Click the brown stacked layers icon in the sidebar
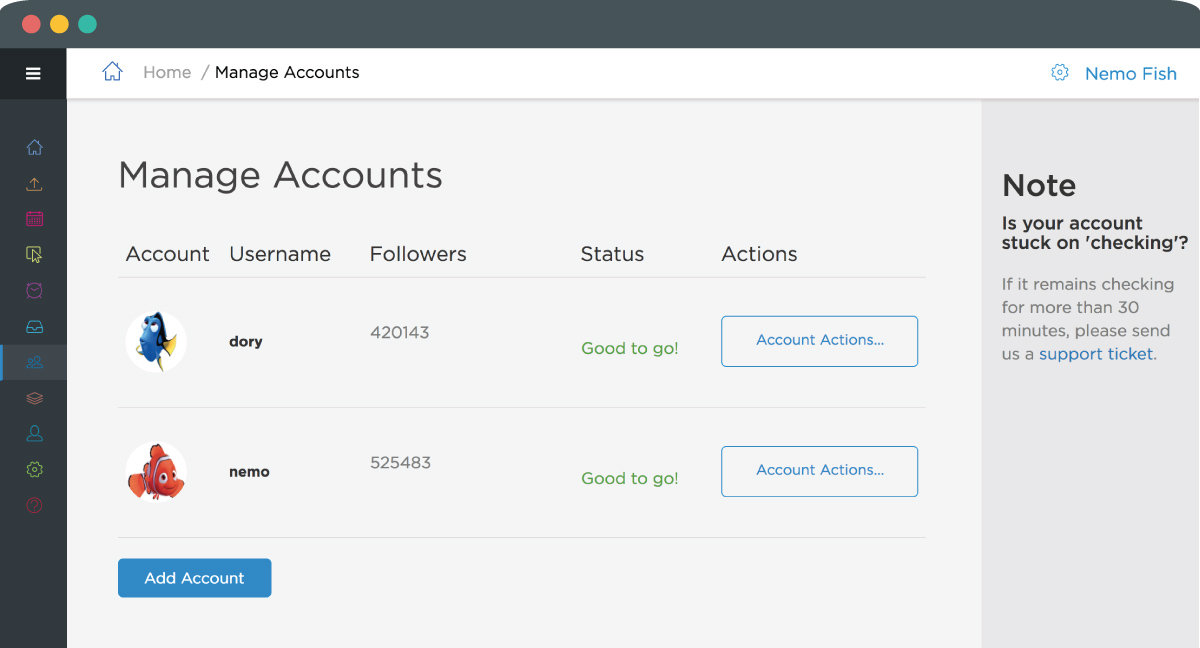 click(x=34, y=398)
